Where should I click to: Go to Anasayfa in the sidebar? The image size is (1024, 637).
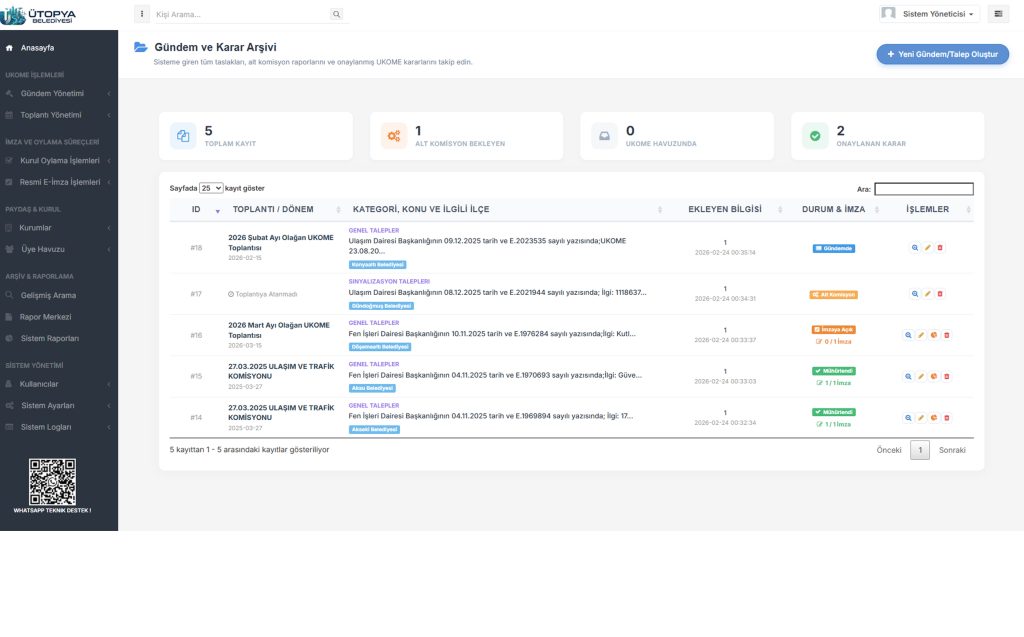[x=37, y=47]
